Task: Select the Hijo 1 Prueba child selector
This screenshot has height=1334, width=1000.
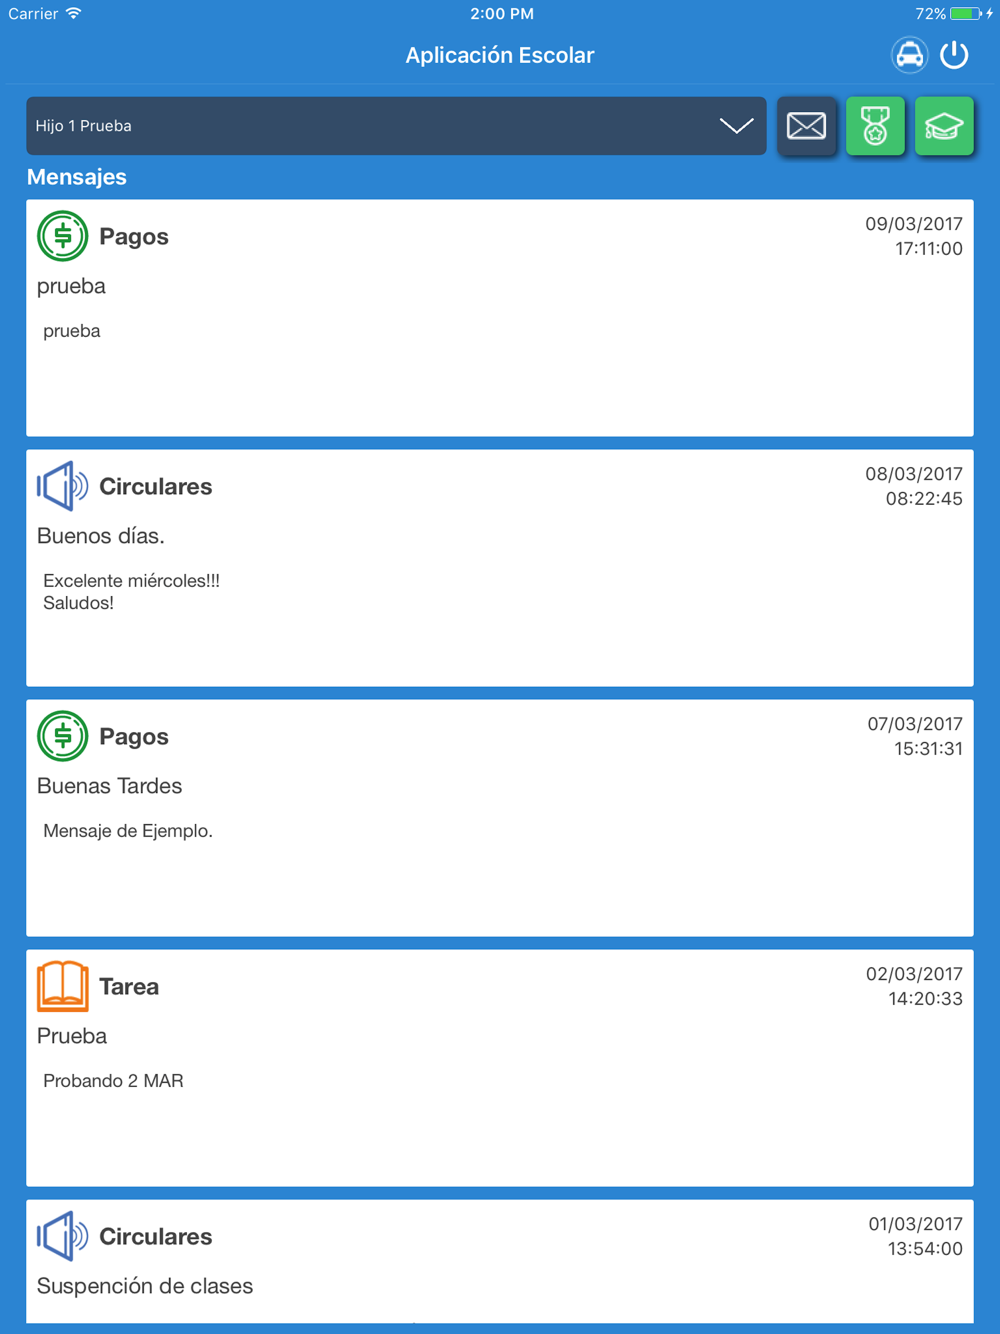Action: click(x=396, y=126)
